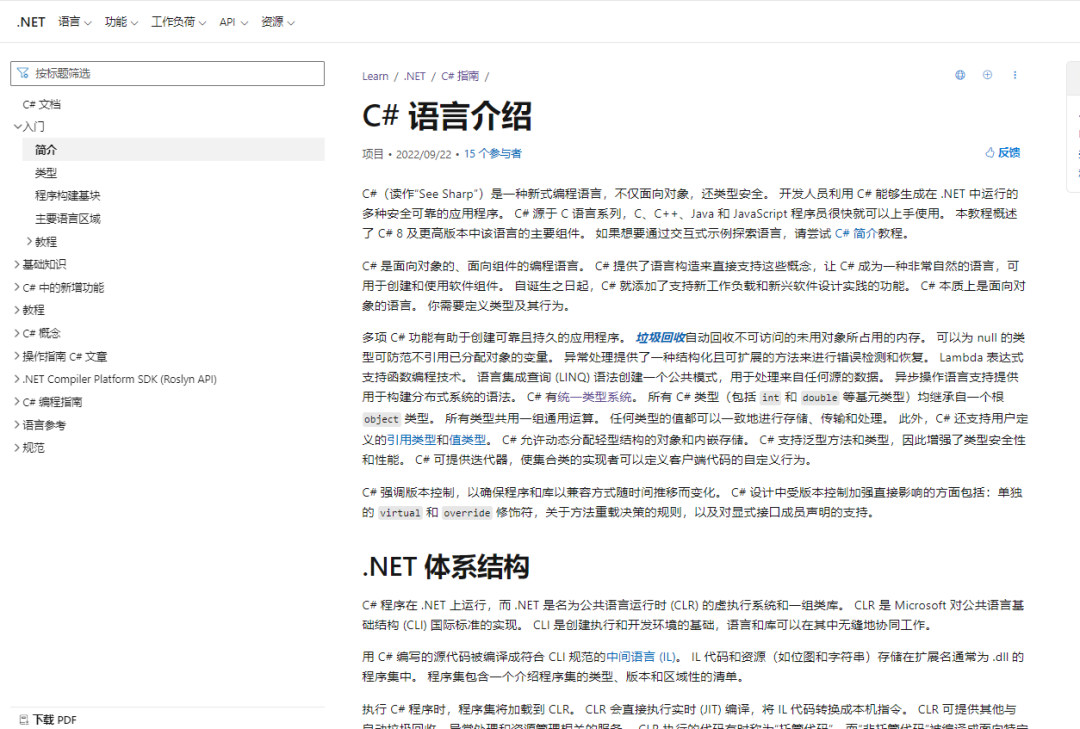The width and height of the screenshot is (1080, 729).
Task: Click the 下载 PDF download icon
Action: pyautogui.click(x=24, y=719)
